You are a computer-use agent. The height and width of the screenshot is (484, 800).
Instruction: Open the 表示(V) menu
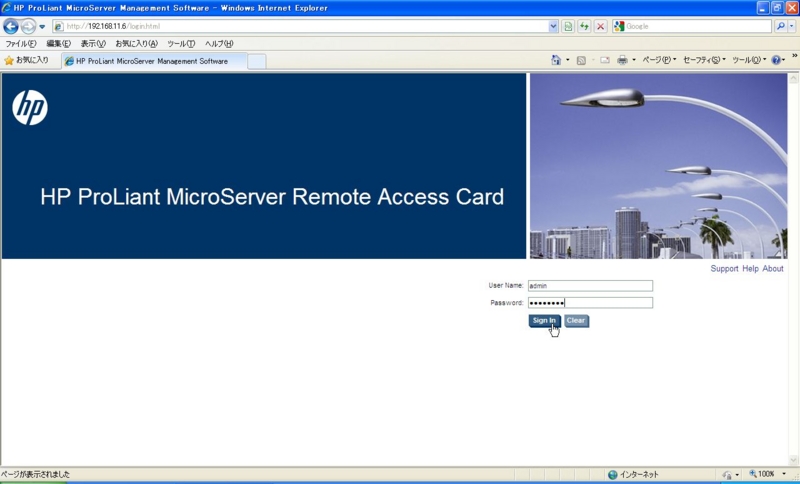pos(93,44)
